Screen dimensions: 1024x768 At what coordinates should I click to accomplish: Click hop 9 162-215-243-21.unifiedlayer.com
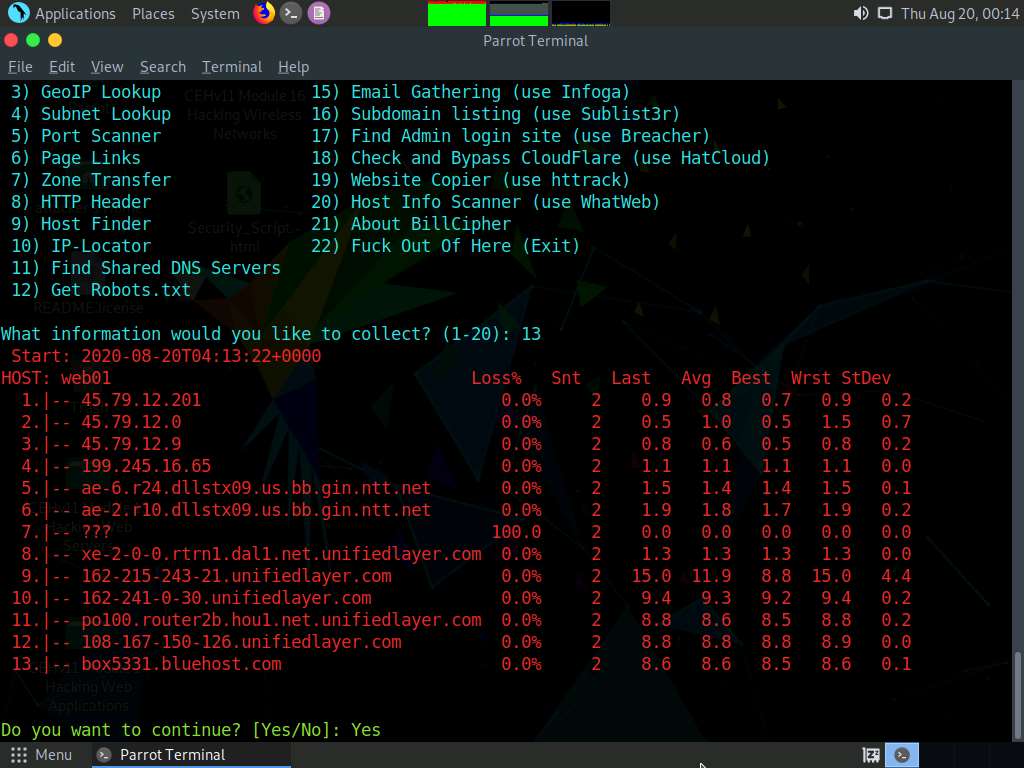tap(236, 576)
